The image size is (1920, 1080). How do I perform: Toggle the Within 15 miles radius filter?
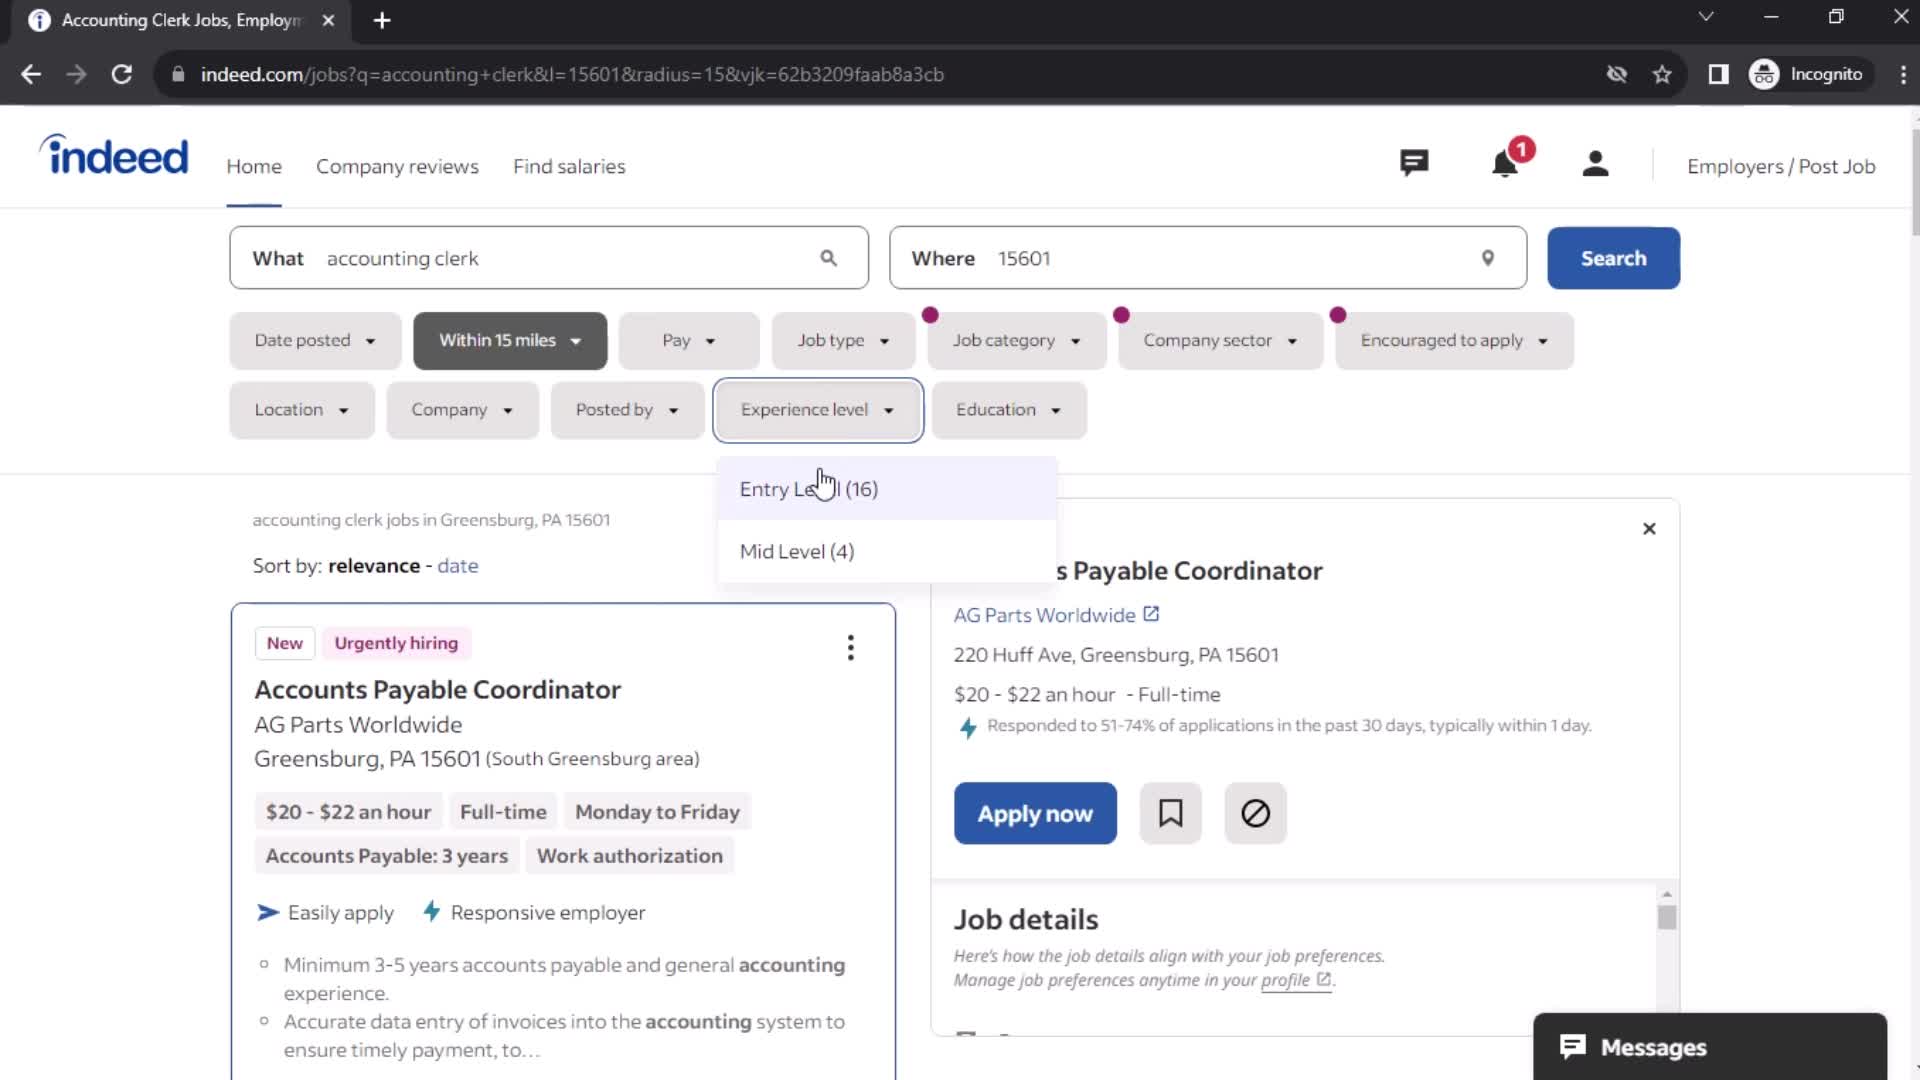pyautogui.click(x=509, y=340)
